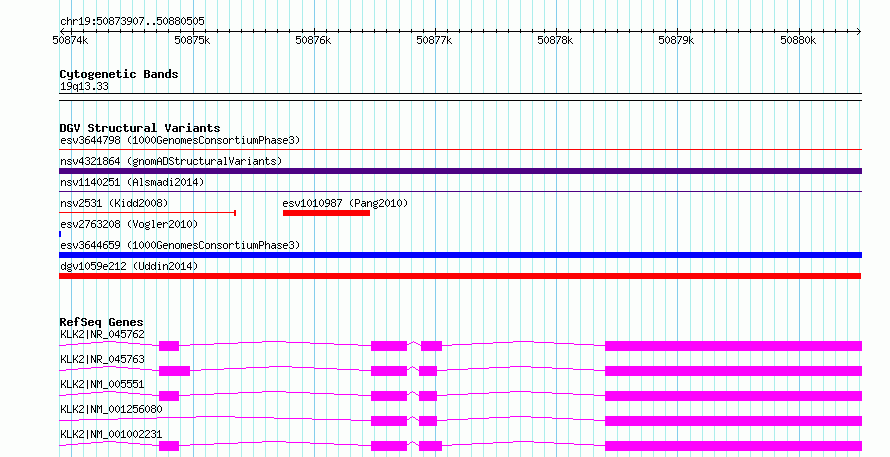Click the 50875k ruler position label
Image resolution: width=890 pixels, height=457 pixels.
pos(191,40)
